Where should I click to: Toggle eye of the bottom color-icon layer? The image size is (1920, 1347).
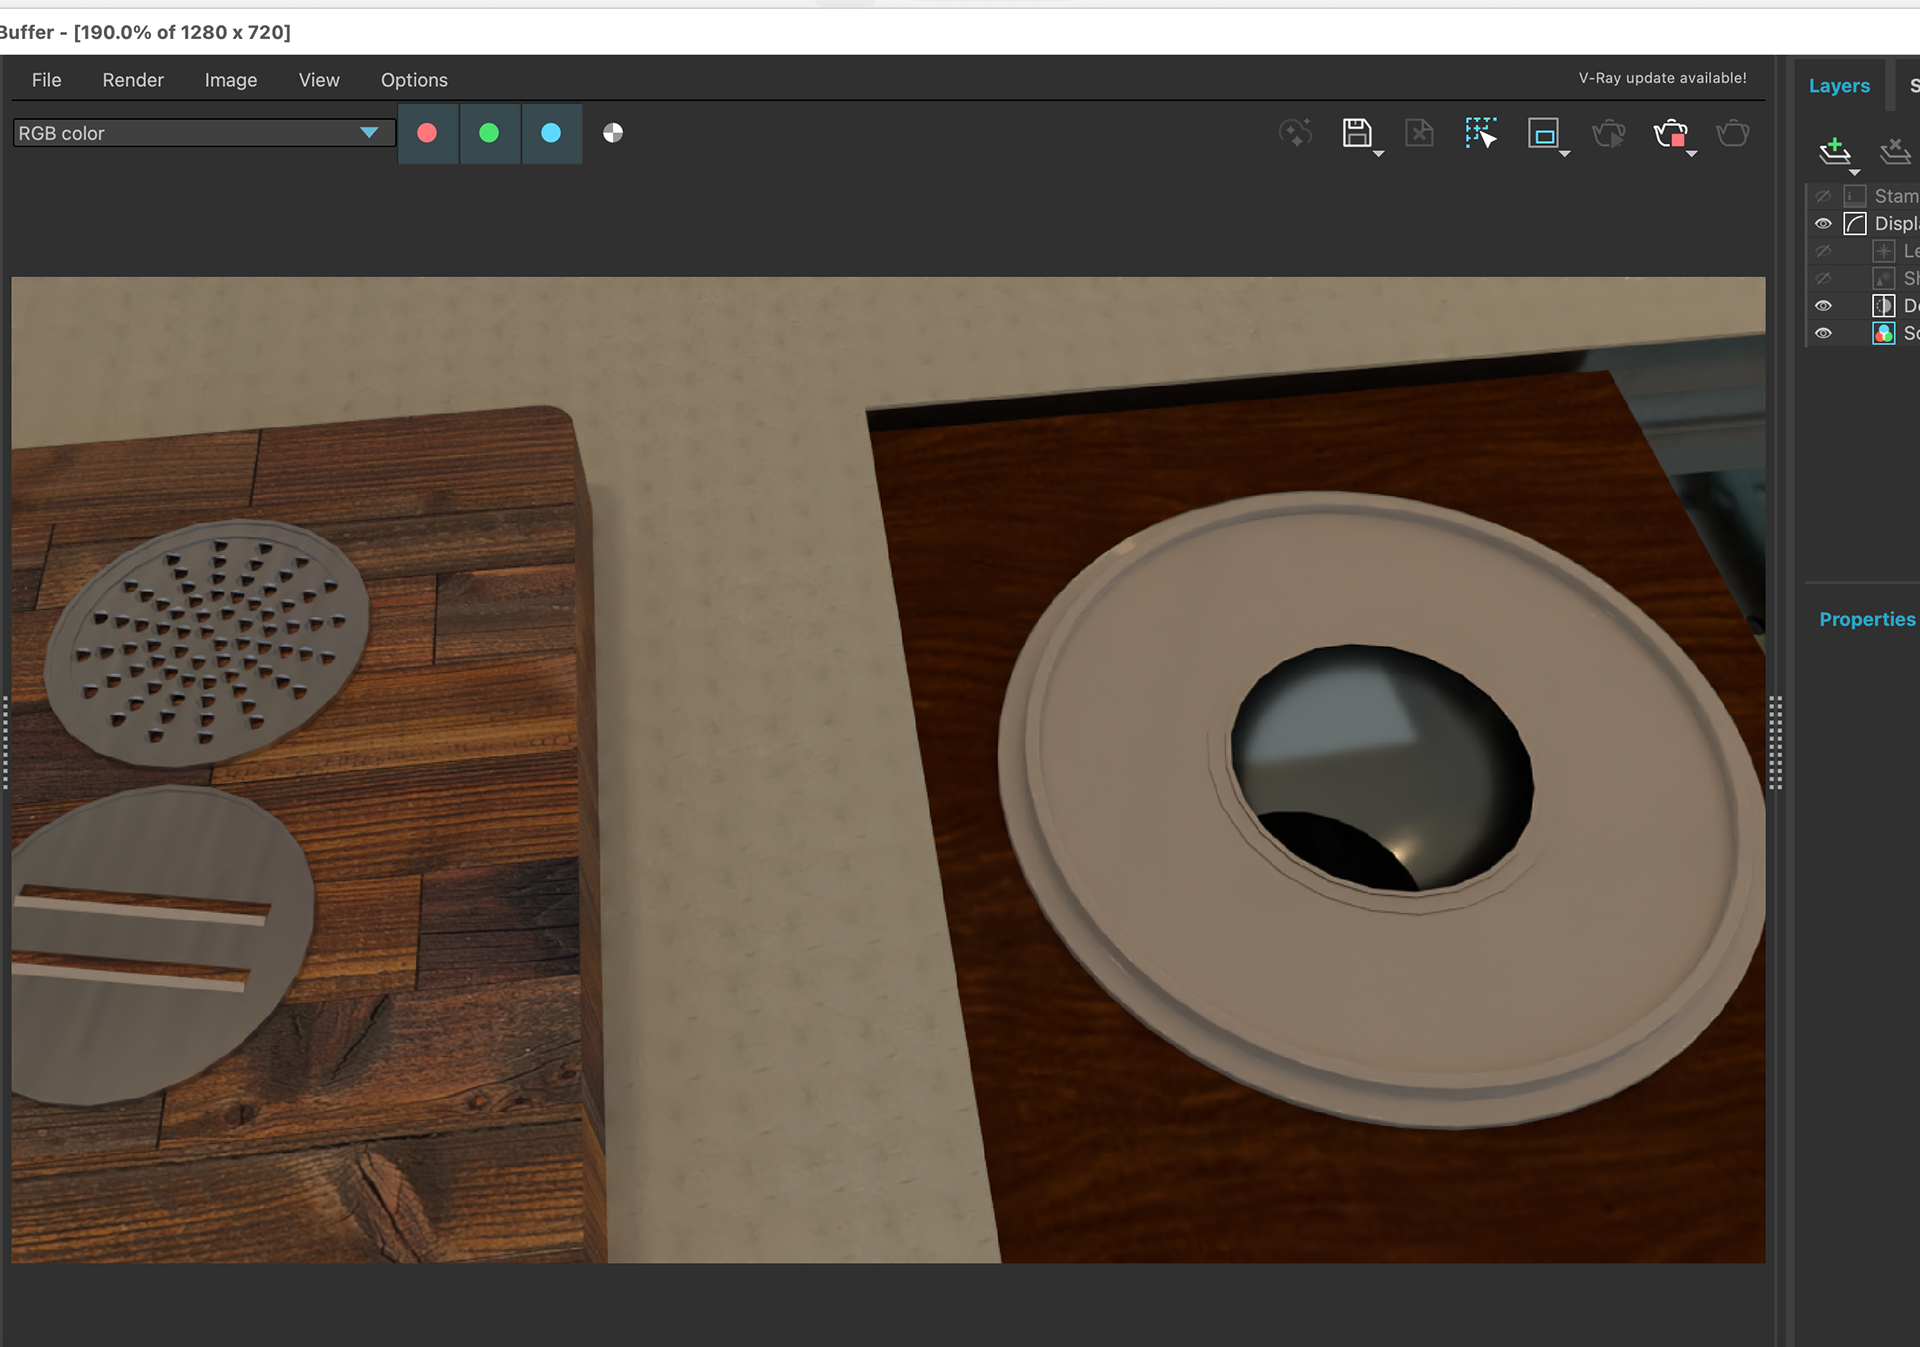[x=1823, y=334]
